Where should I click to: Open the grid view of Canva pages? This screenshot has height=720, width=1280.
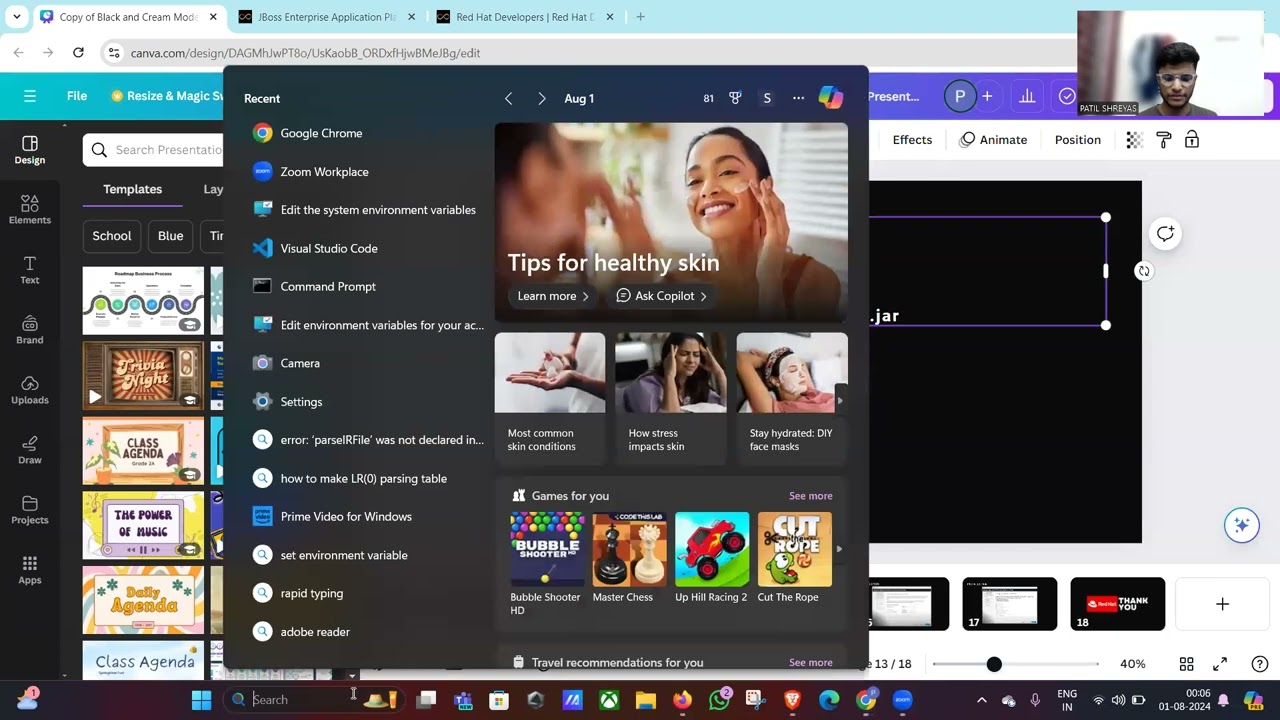coord(1186,664)
